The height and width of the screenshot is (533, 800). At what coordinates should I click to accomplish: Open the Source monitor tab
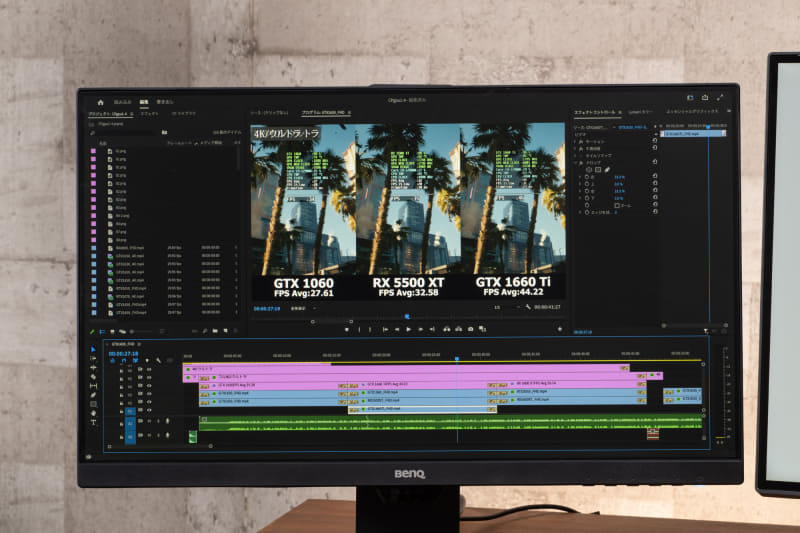(x=269, y=113)
